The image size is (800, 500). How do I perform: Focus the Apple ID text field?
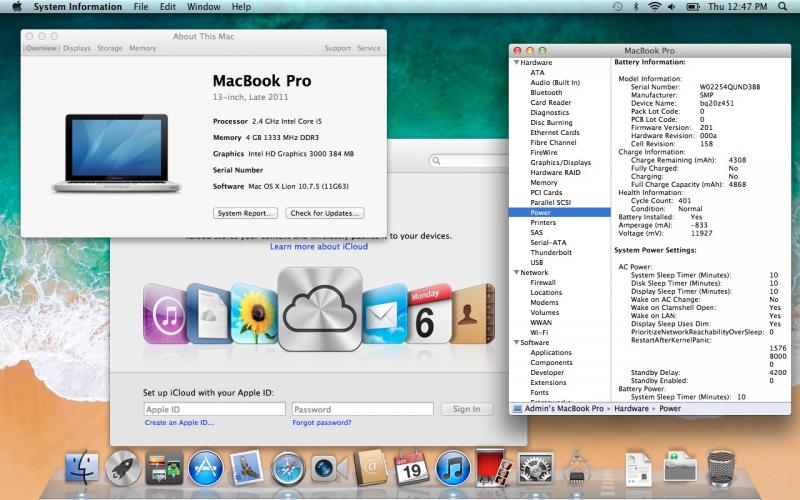215,409
